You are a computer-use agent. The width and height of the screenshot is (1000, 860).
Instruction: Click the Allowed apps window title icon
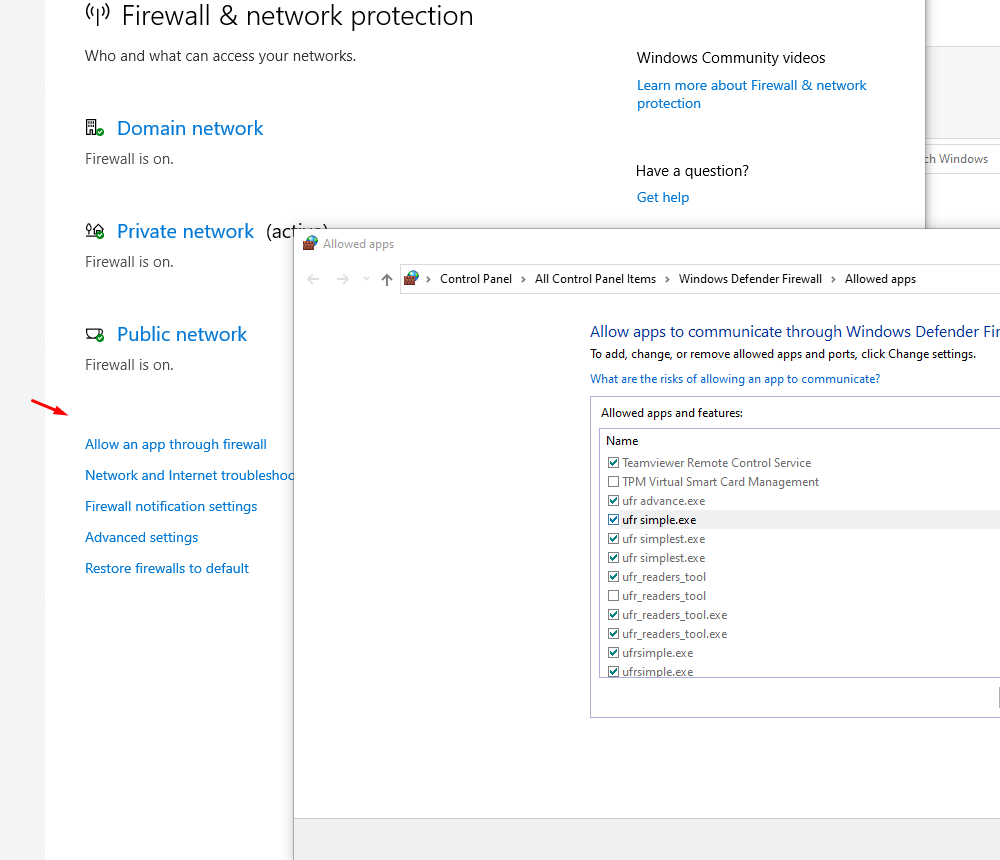click(x=310, y=244)
